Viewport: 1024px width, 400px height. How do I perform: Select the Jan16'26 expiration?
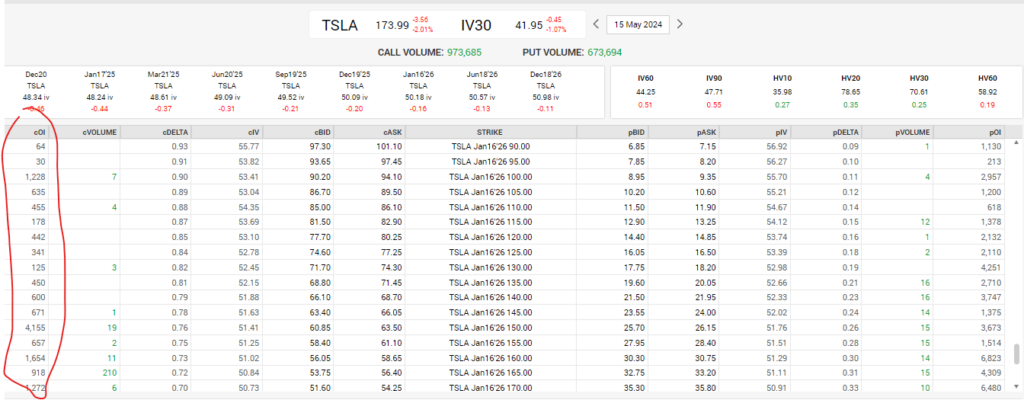tap(418, 91)
